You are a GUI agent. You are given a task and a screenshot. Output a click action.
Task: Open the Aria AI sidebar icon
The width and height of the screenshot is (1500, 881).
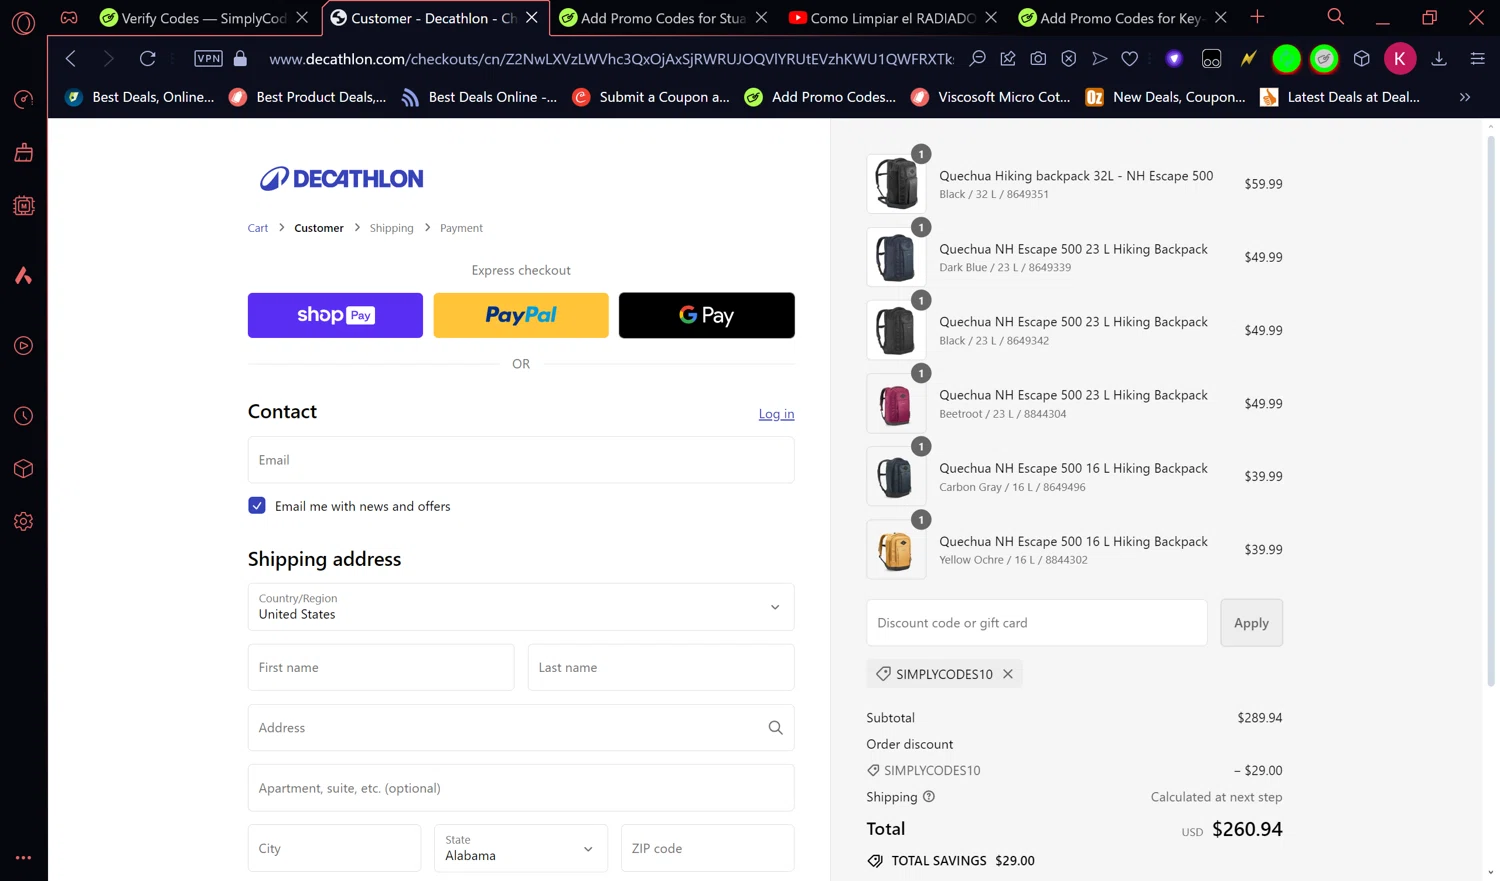24,275
